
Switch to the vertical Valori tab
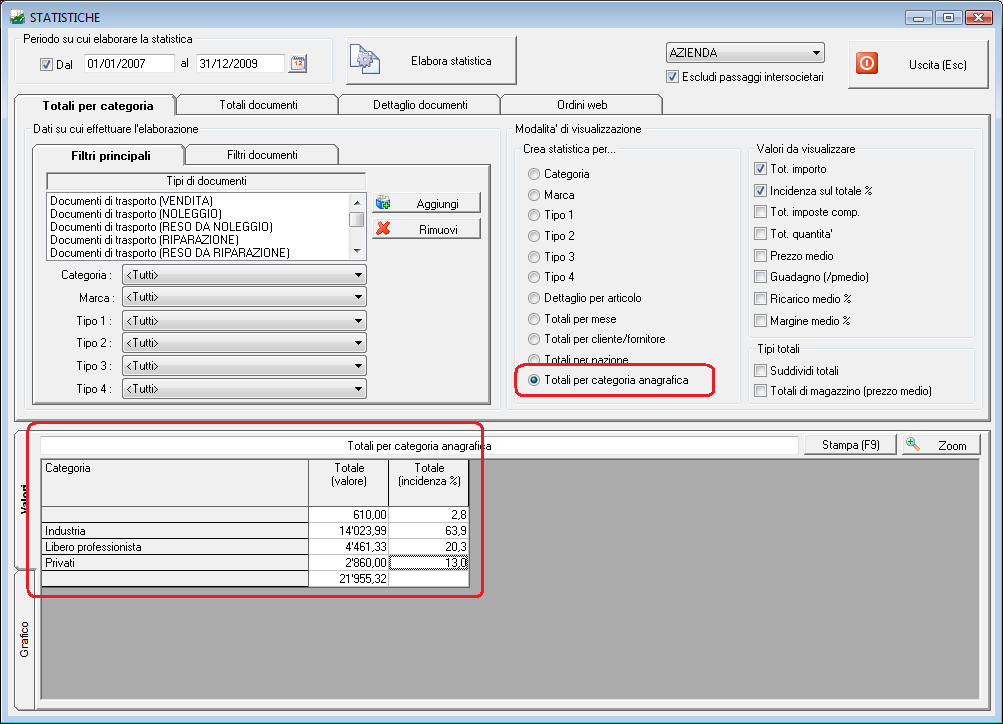tap(24, 499)
